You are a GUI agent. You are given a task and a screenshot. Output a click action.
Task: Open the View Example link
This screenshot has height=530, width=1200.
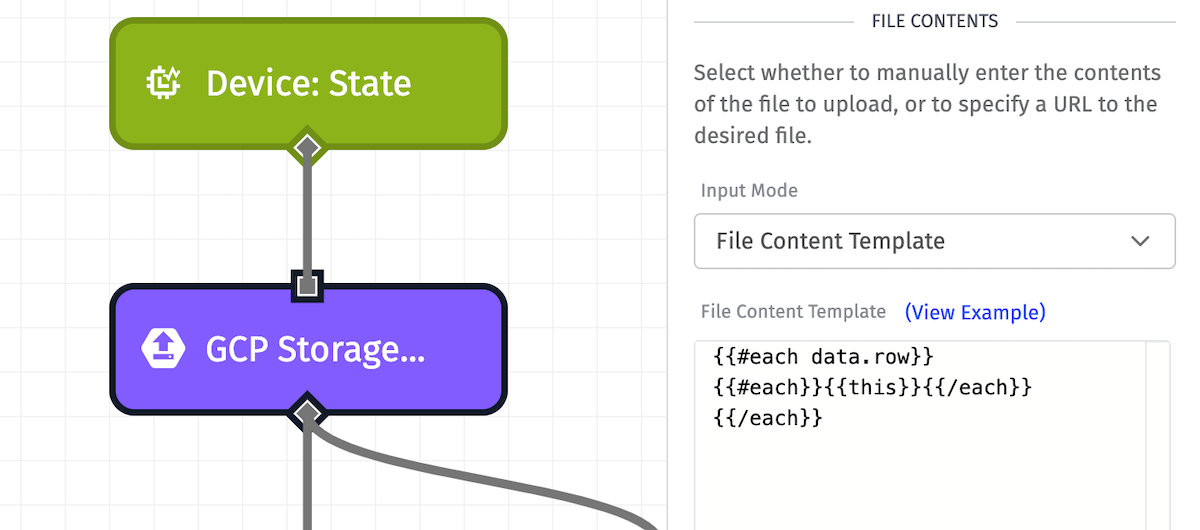tap(975, 312)
